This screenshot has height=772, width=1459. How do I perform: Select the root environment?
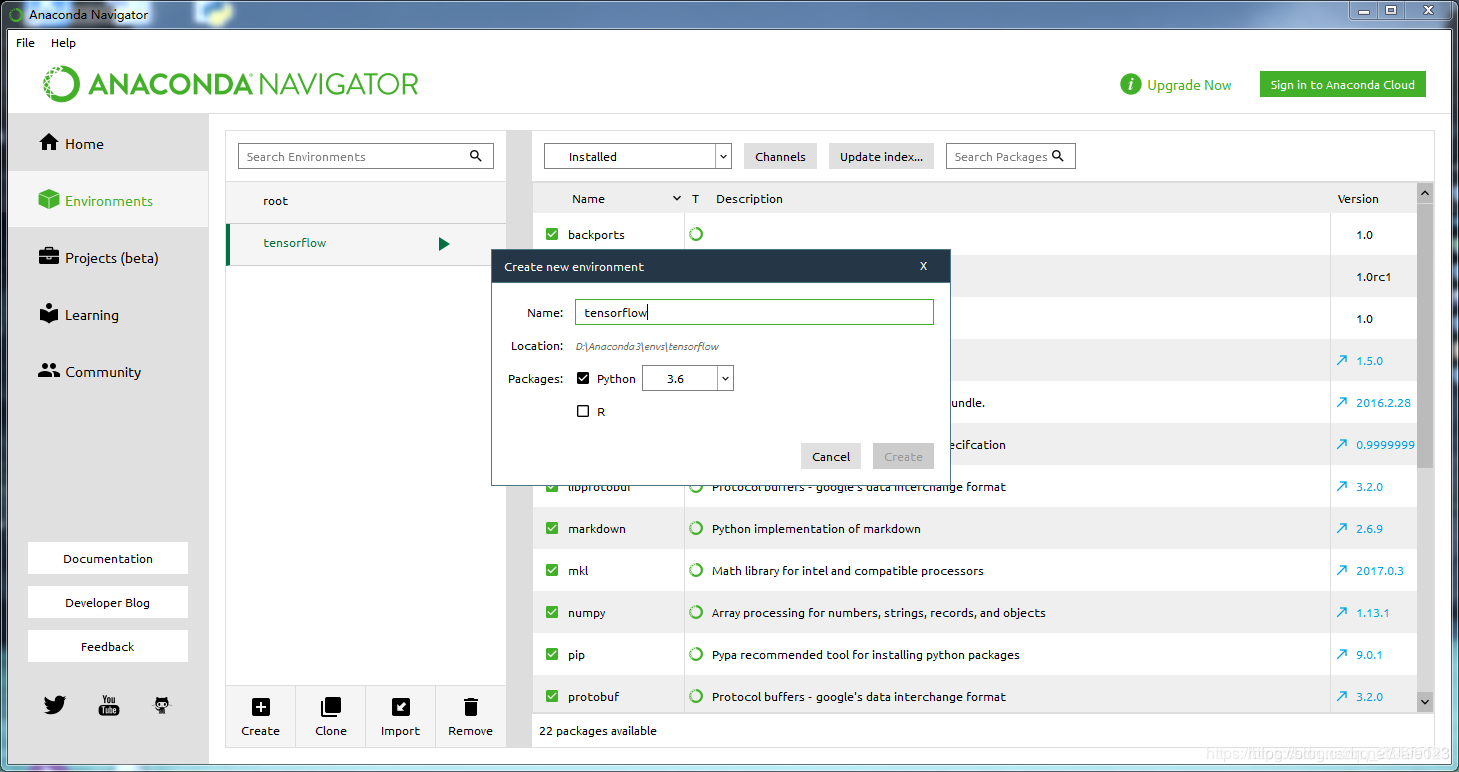366,201
